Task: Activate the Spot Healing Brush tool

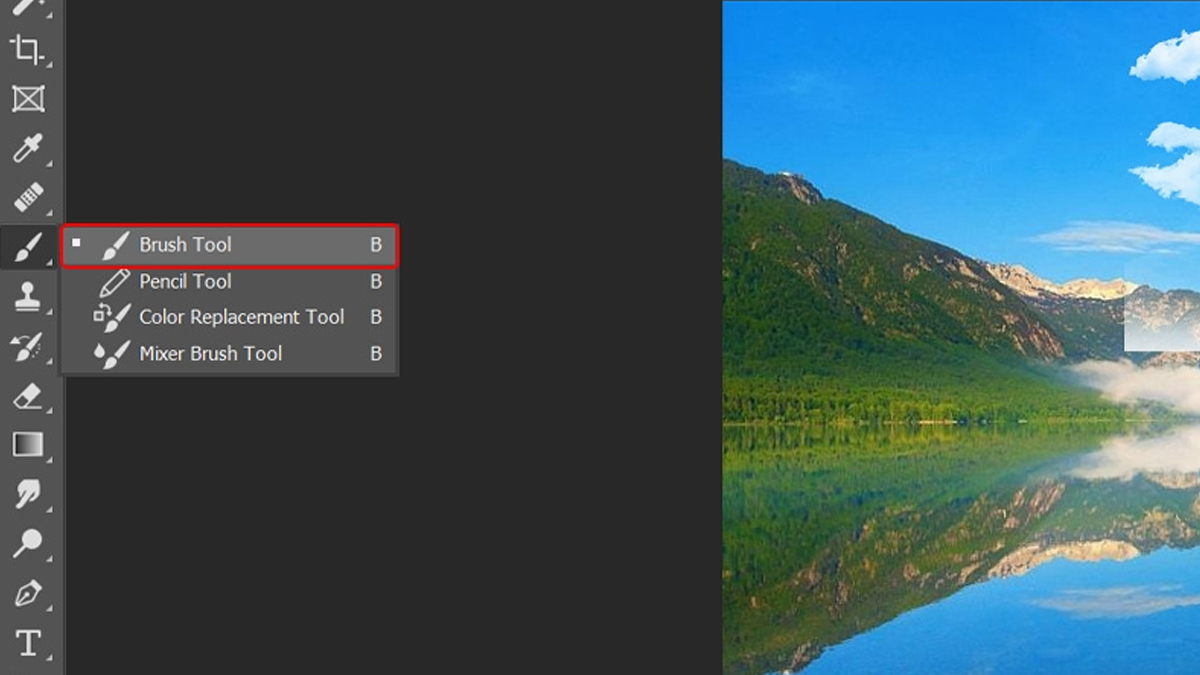Action: [x=27, y=197]
